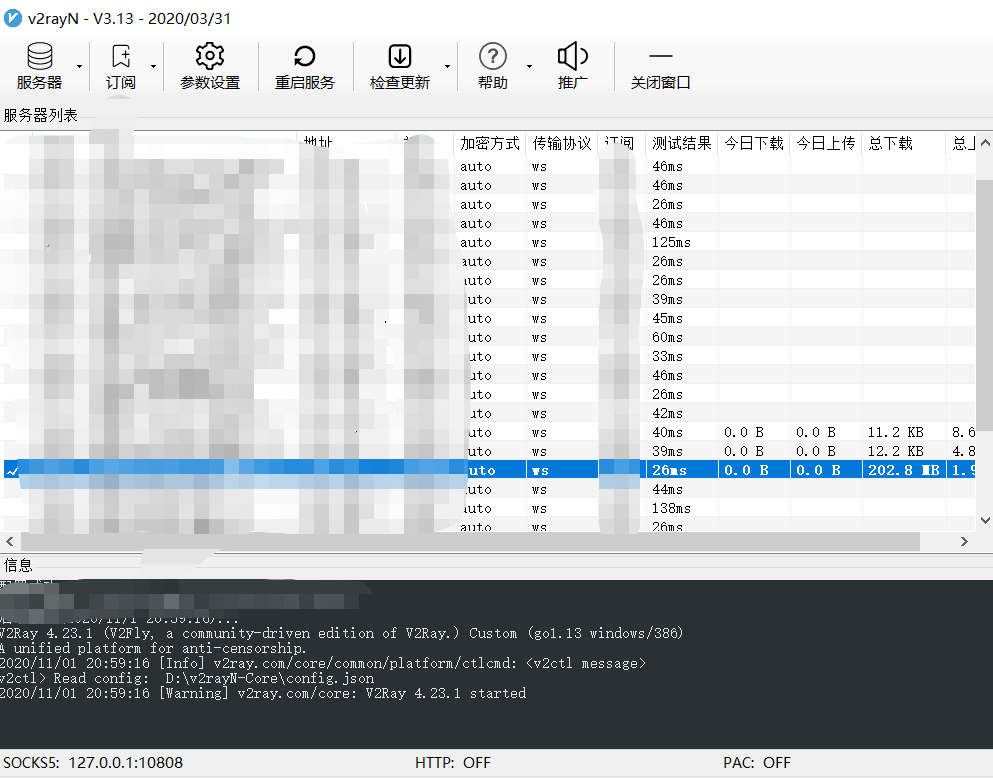The height and width of the screenshot is (778, 993).
Task: Sort by the 今日下载 column header
Action: tap(754, 144)
